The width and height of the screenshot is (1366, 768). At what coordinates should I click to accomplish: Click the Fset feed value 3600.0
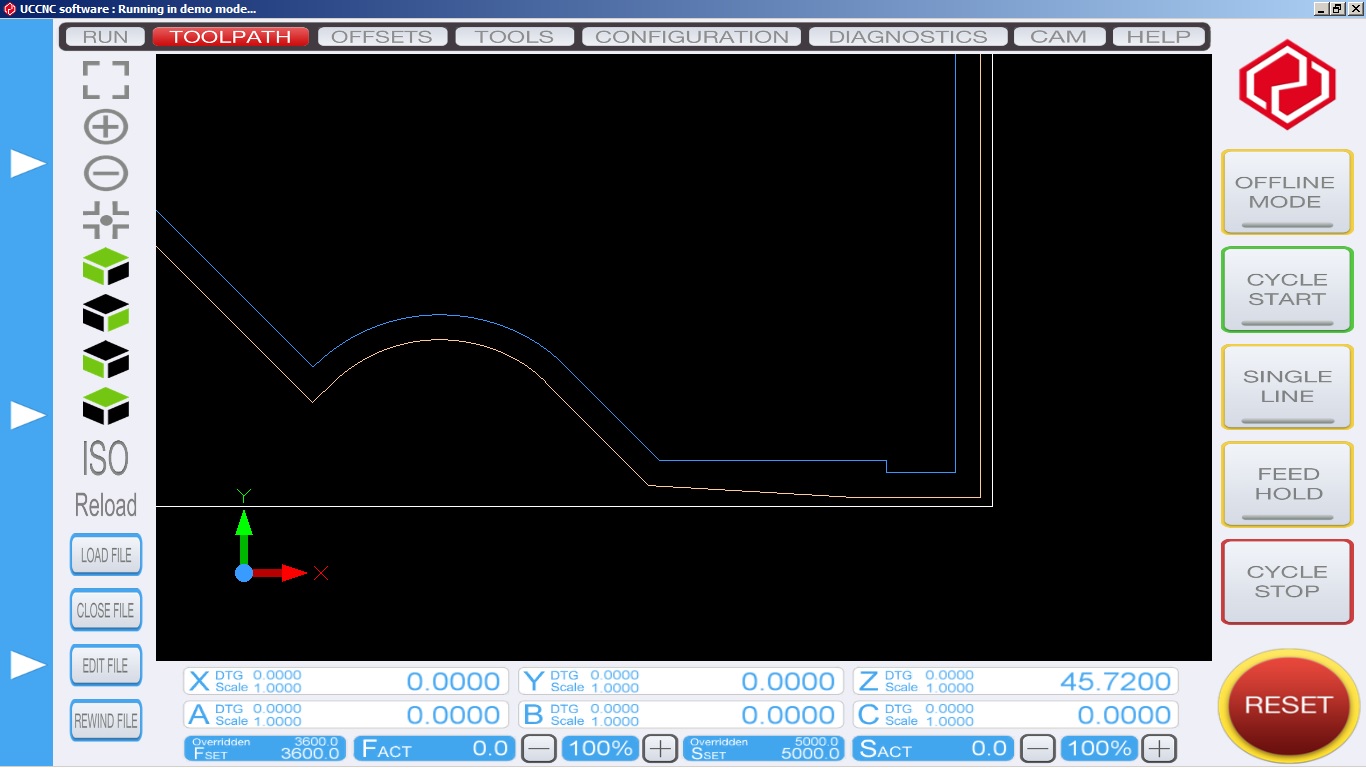pos(310,754)
